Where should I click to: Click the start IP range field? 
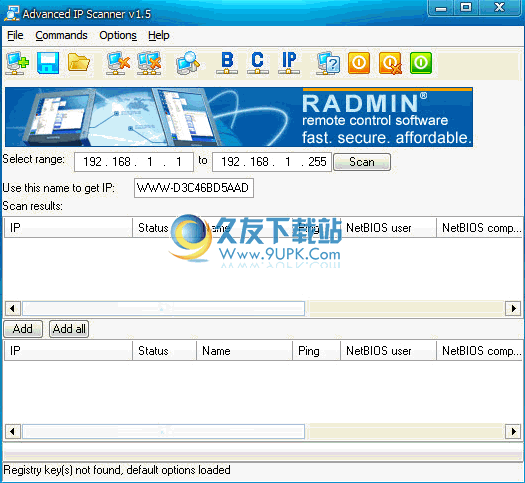[134, 162]
